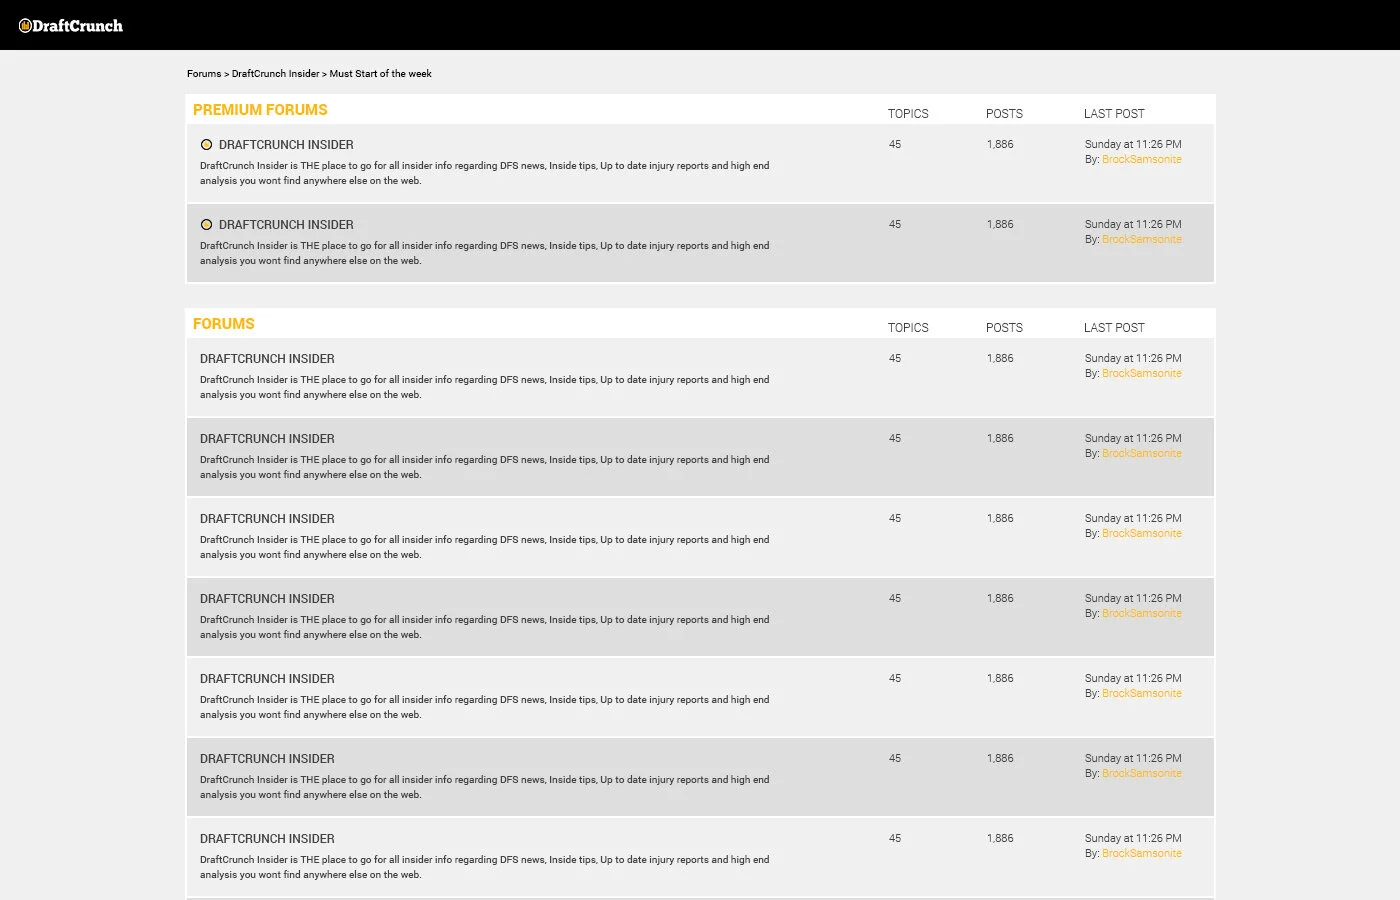The image size is (1400, 900).
Task: Click the POSTS column header in the Forums section
Action: tap(1004, 328)
